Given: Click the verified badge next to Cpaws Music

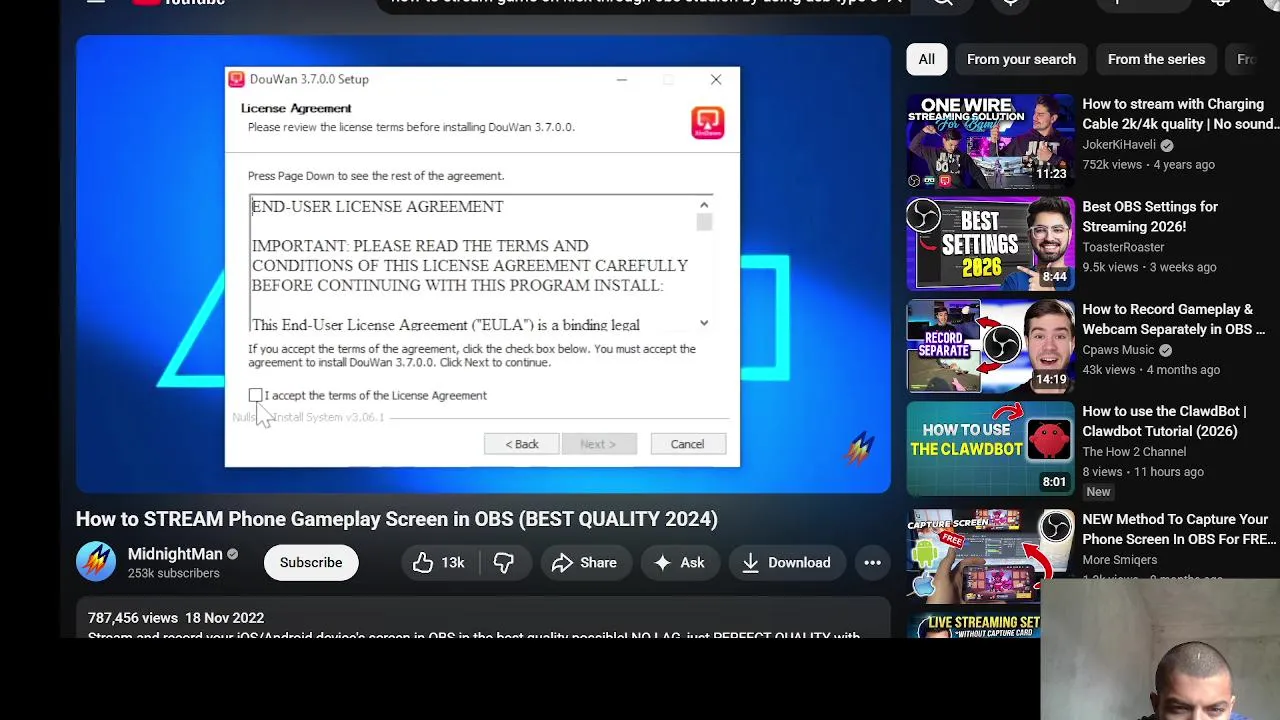Looking at the screenshot, I should 1165,350.
